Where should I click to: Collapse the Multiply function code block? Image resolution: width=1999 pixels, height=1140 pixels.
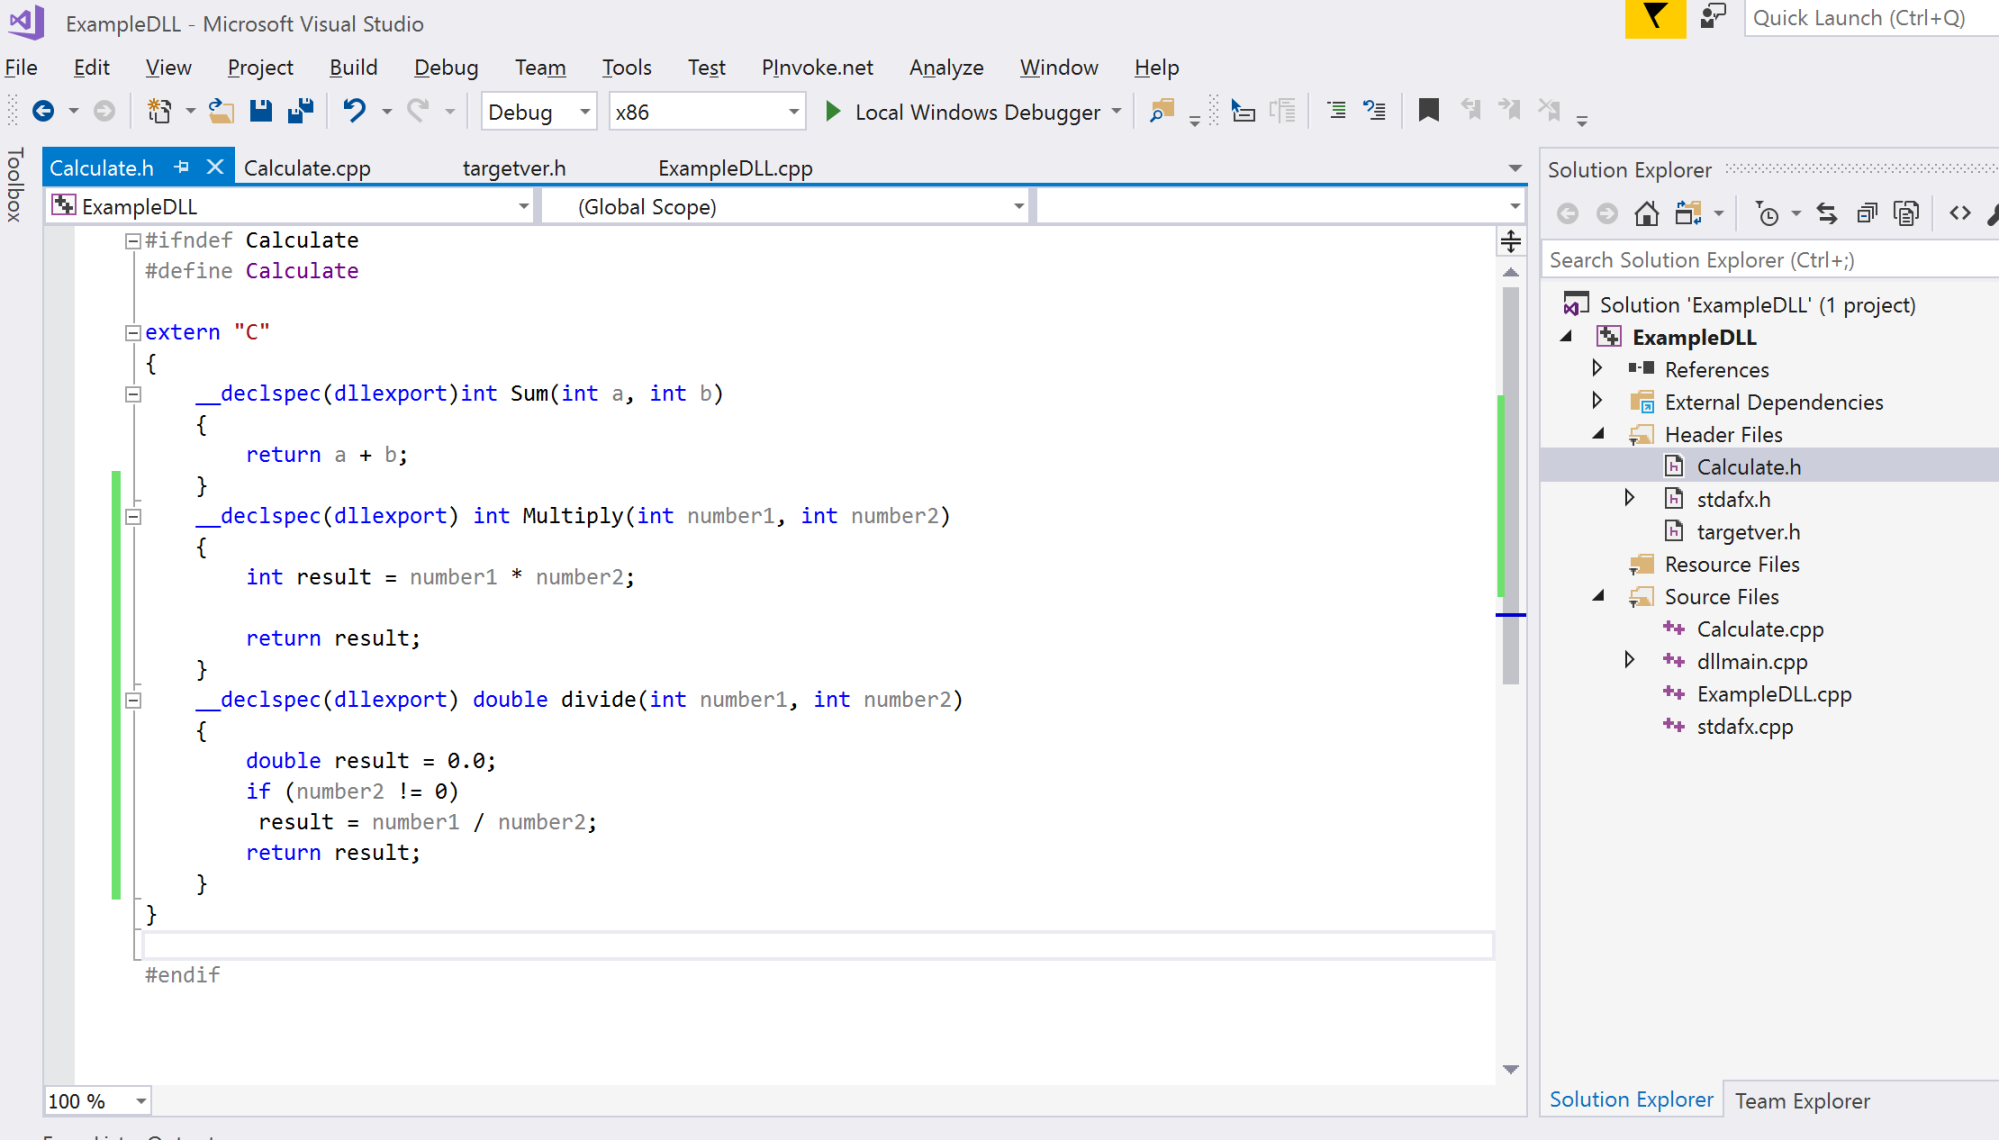133,517
